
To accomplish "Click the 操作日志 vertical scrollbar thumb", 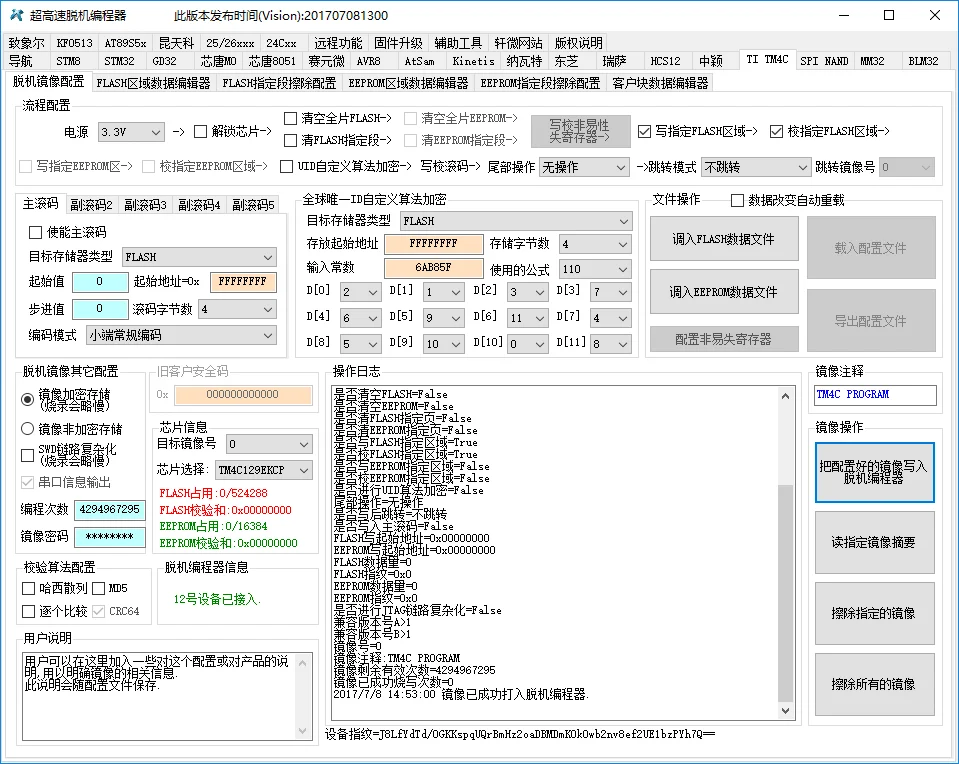I will (785, 592).
